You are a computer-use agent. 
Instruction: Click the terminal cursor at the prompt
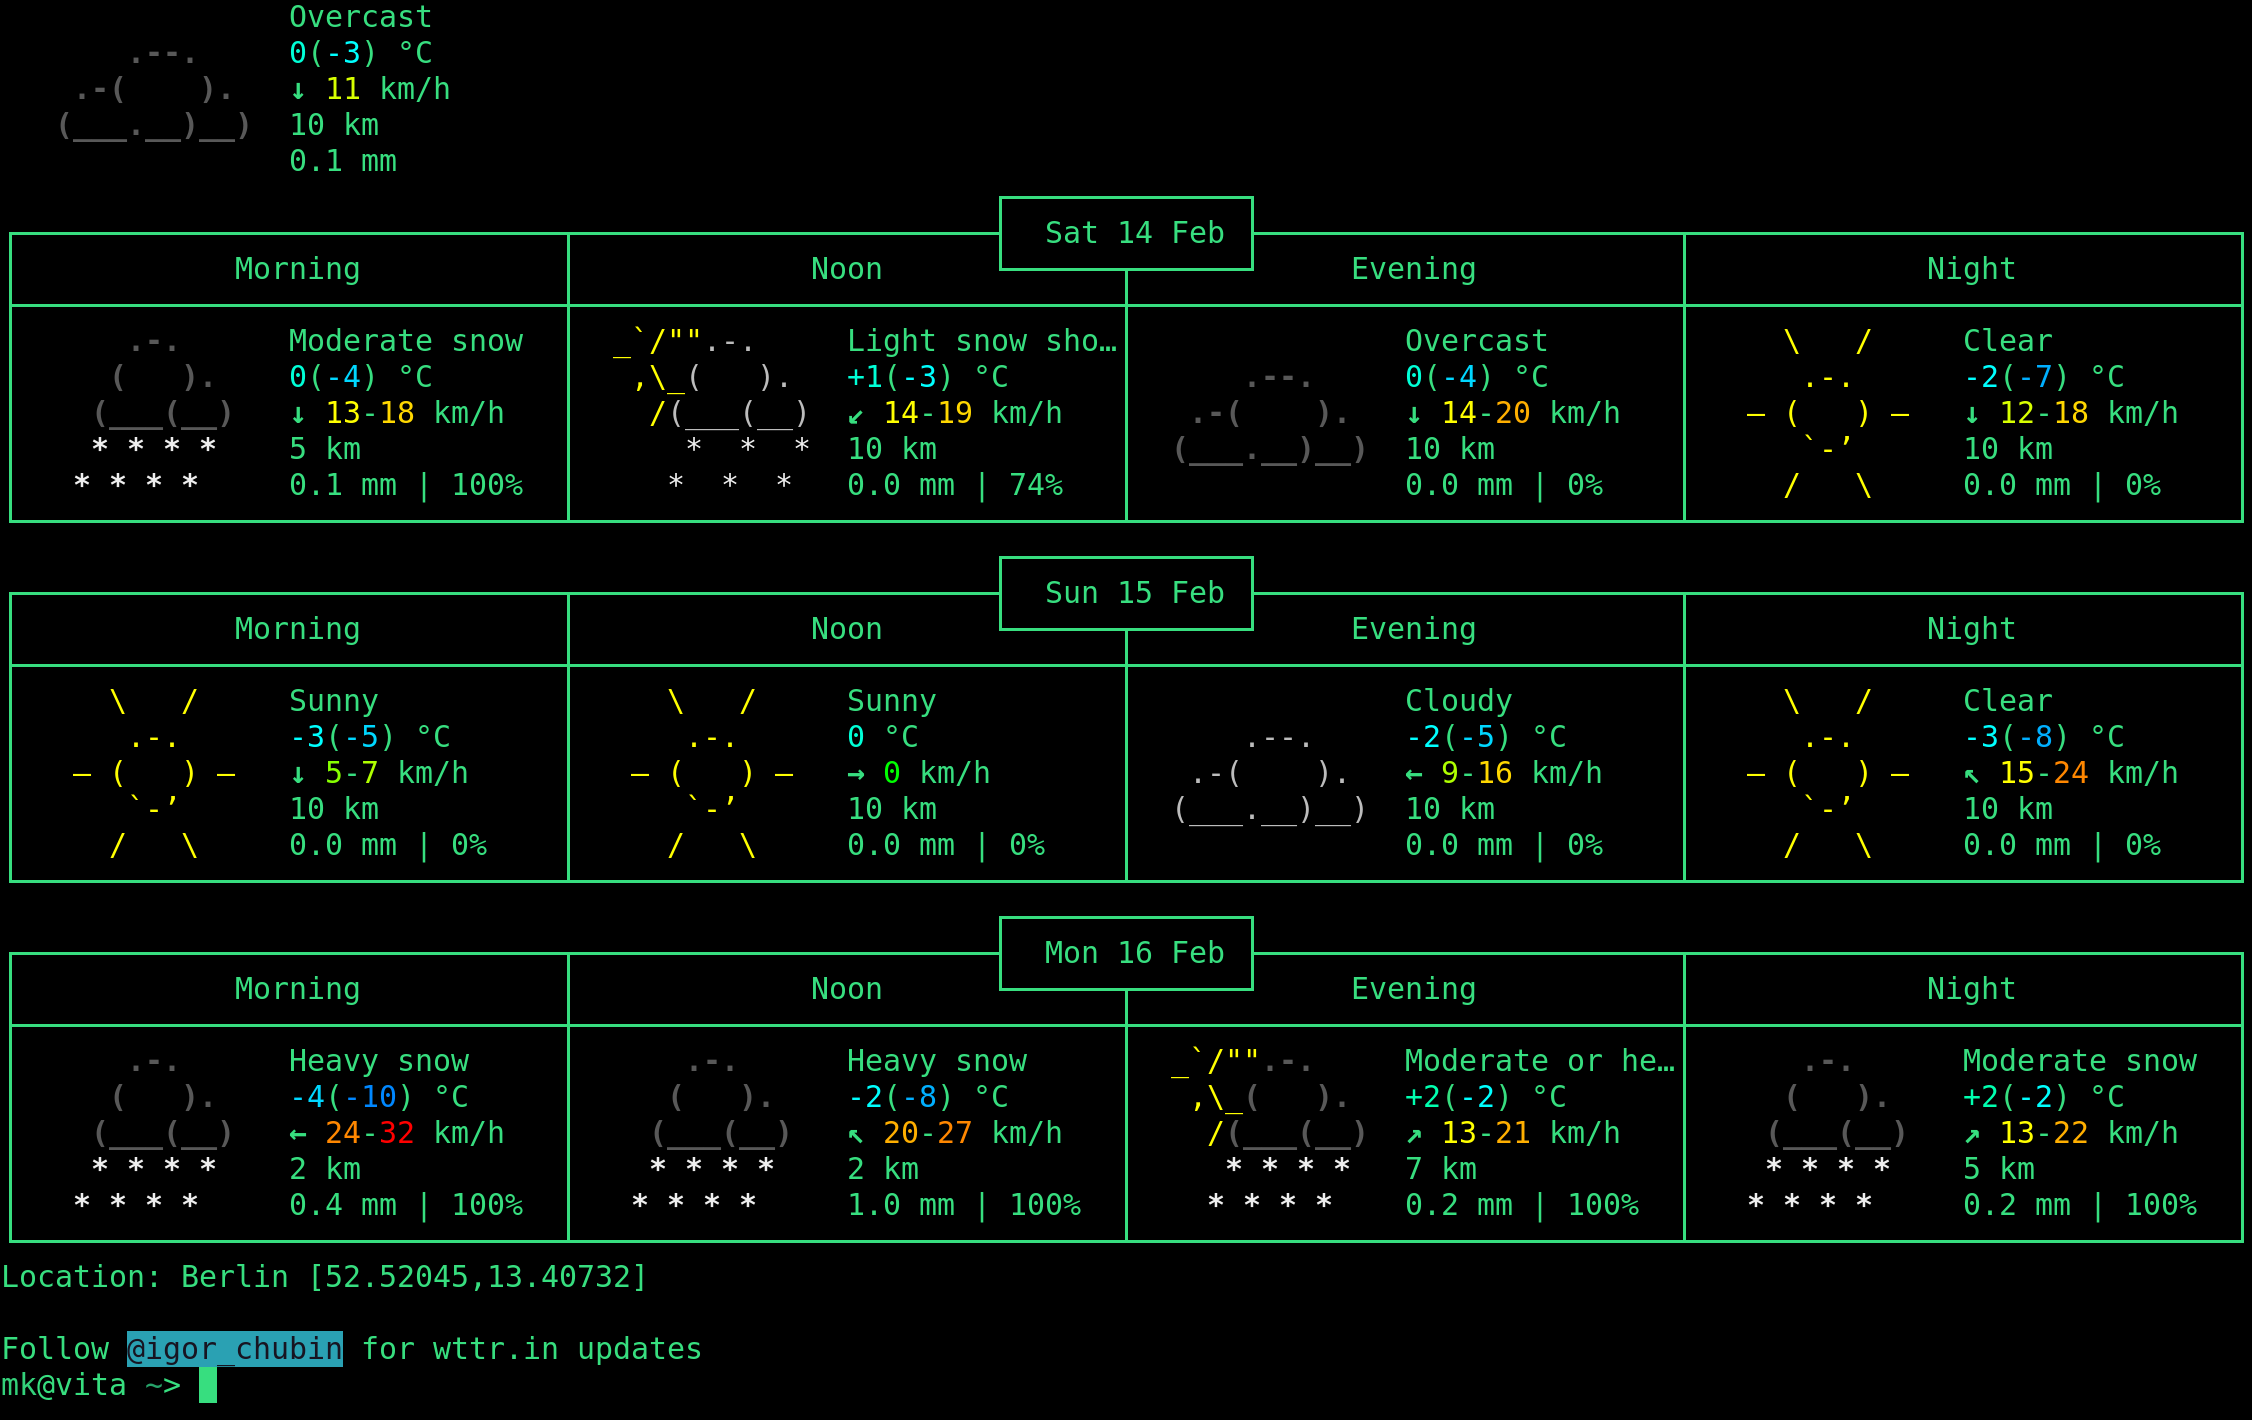(208, 1385)
